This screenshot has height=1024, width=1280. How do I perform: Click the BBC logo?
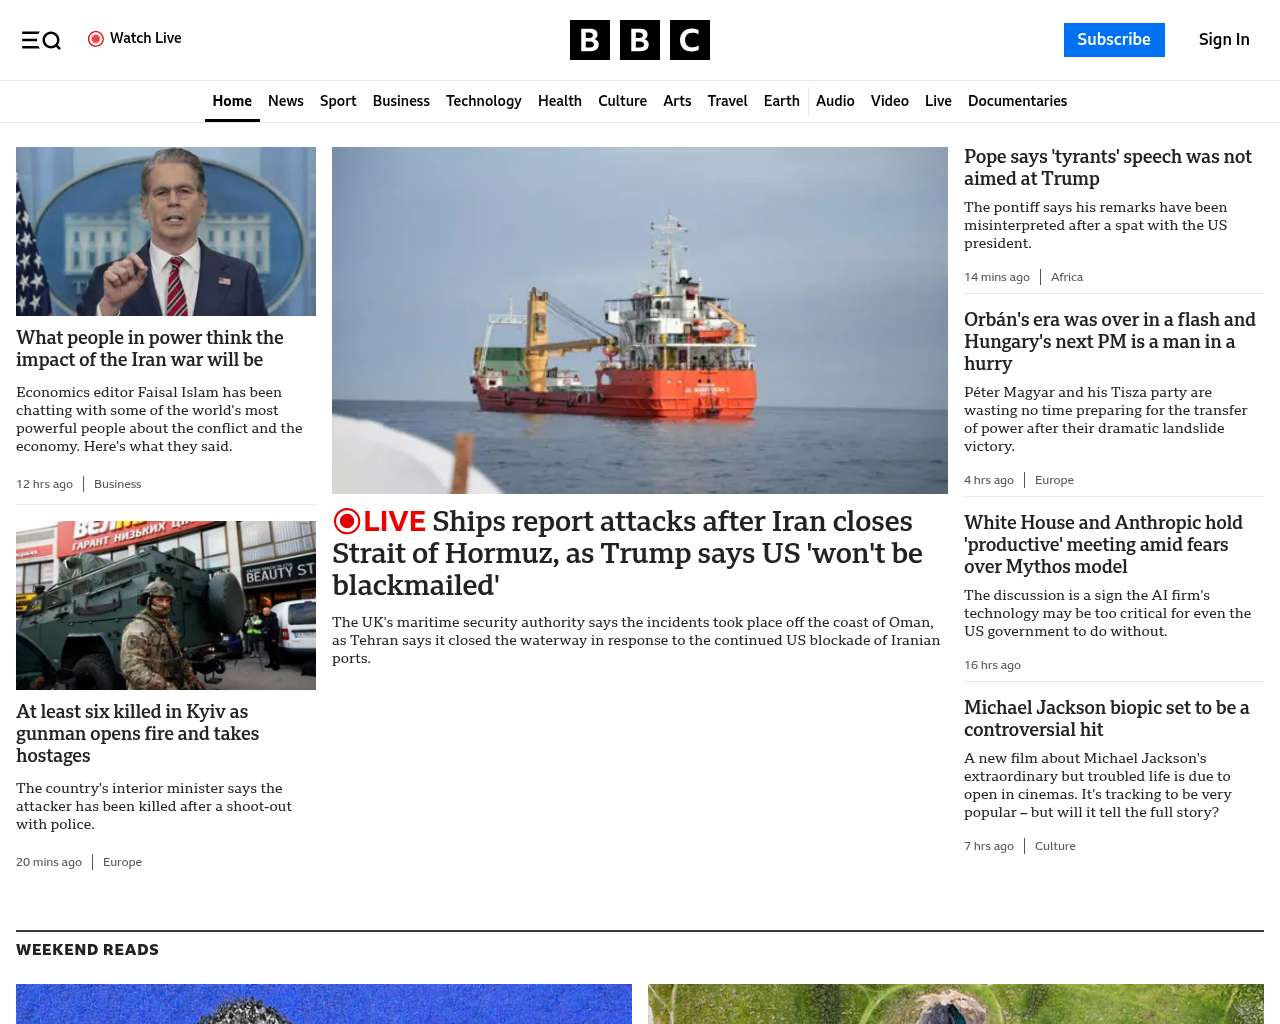[x=639, y=40]
